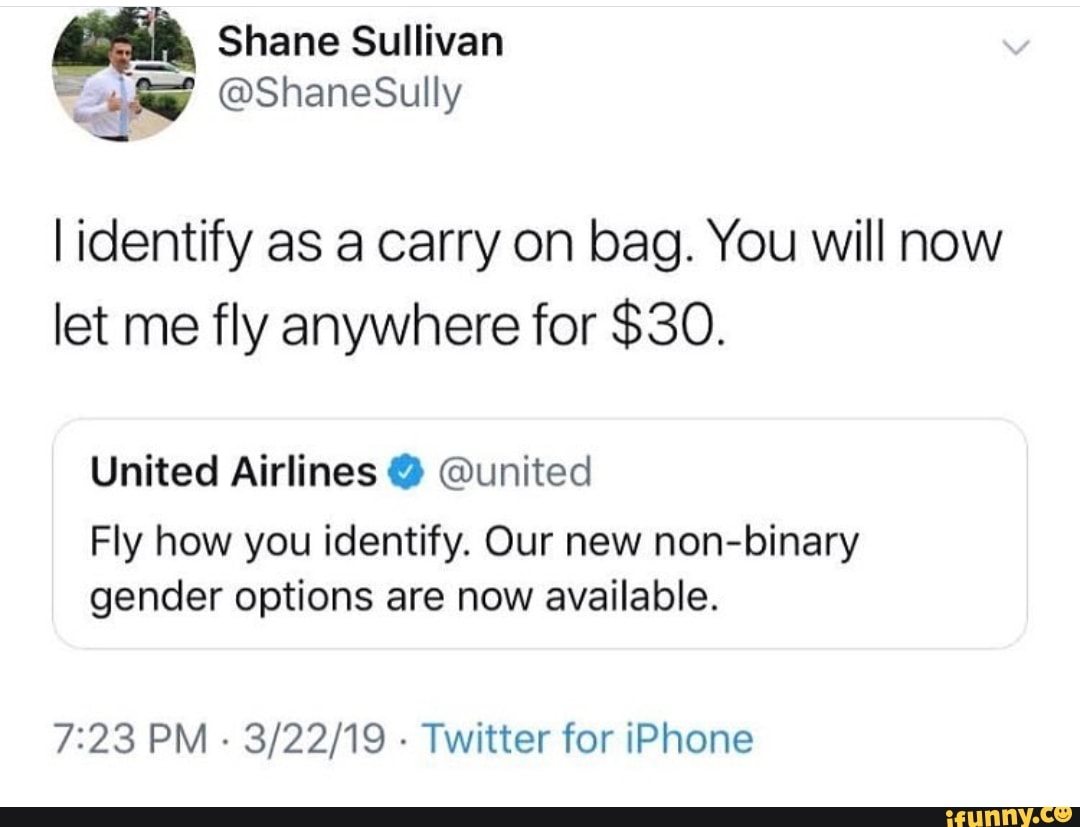Click the Shane Sullivan display name

pos(361,42)
